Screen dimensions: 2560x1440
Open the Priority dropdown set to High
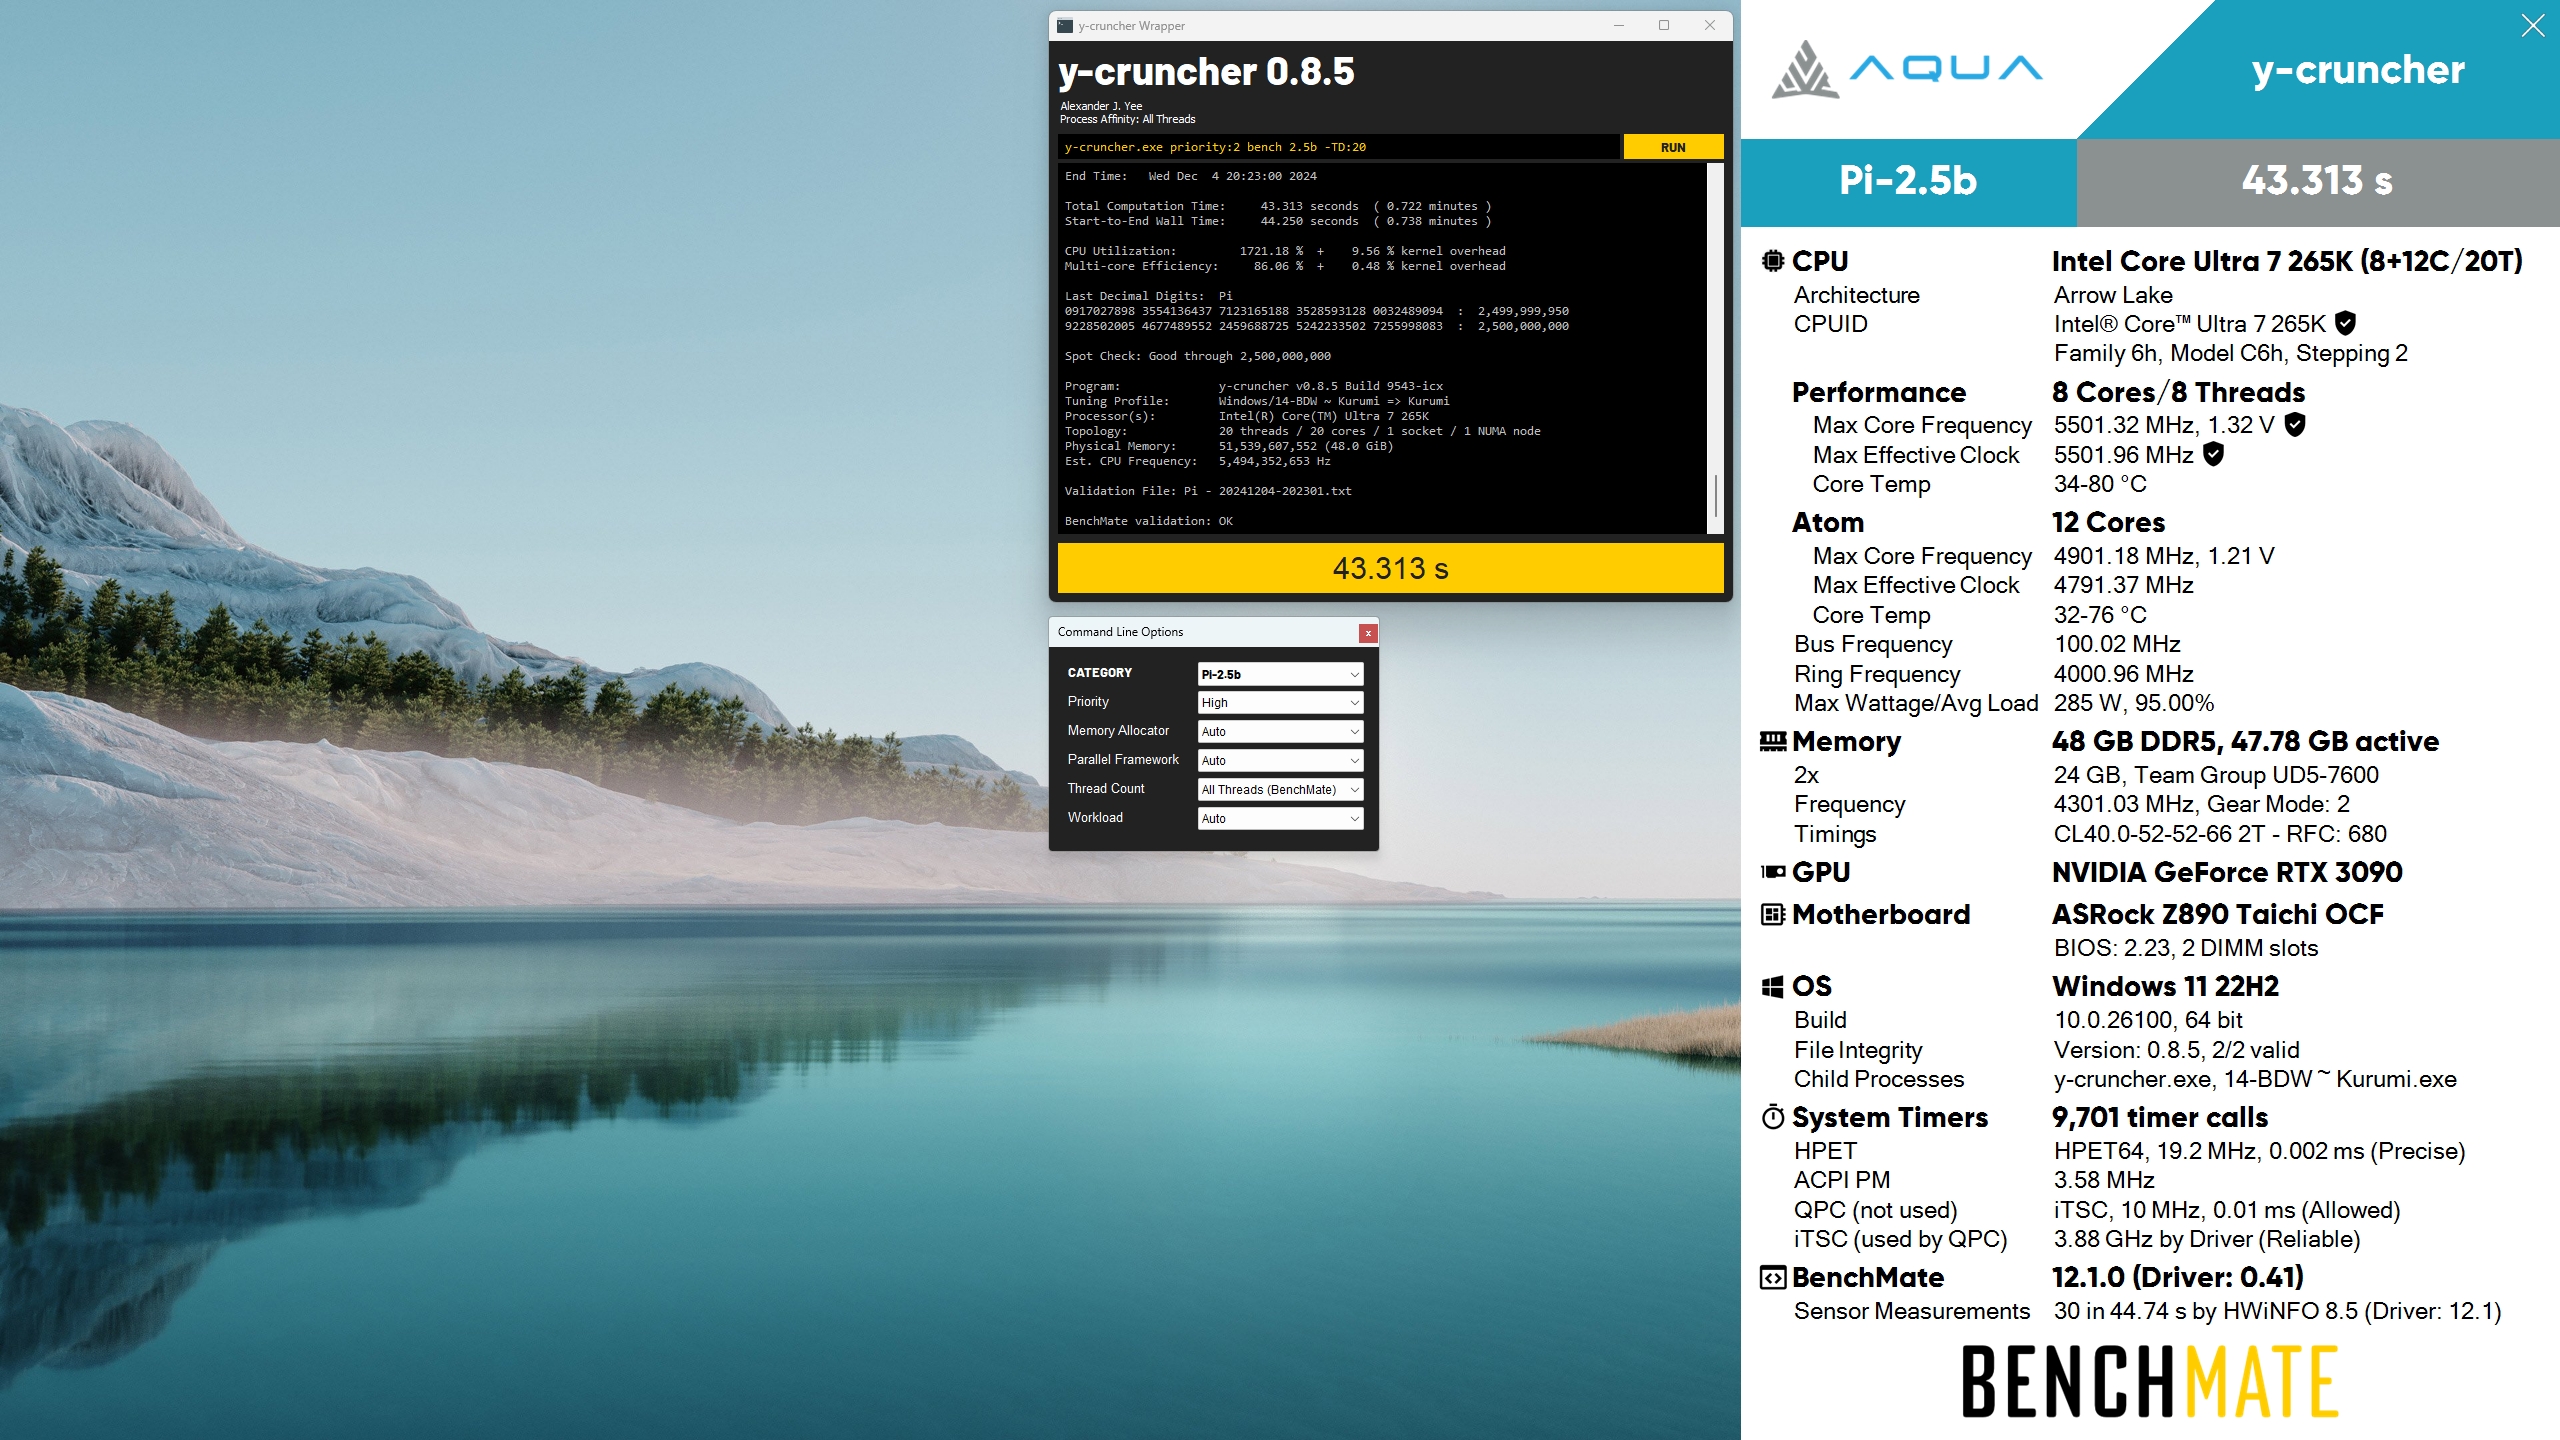coord(1280,703)
